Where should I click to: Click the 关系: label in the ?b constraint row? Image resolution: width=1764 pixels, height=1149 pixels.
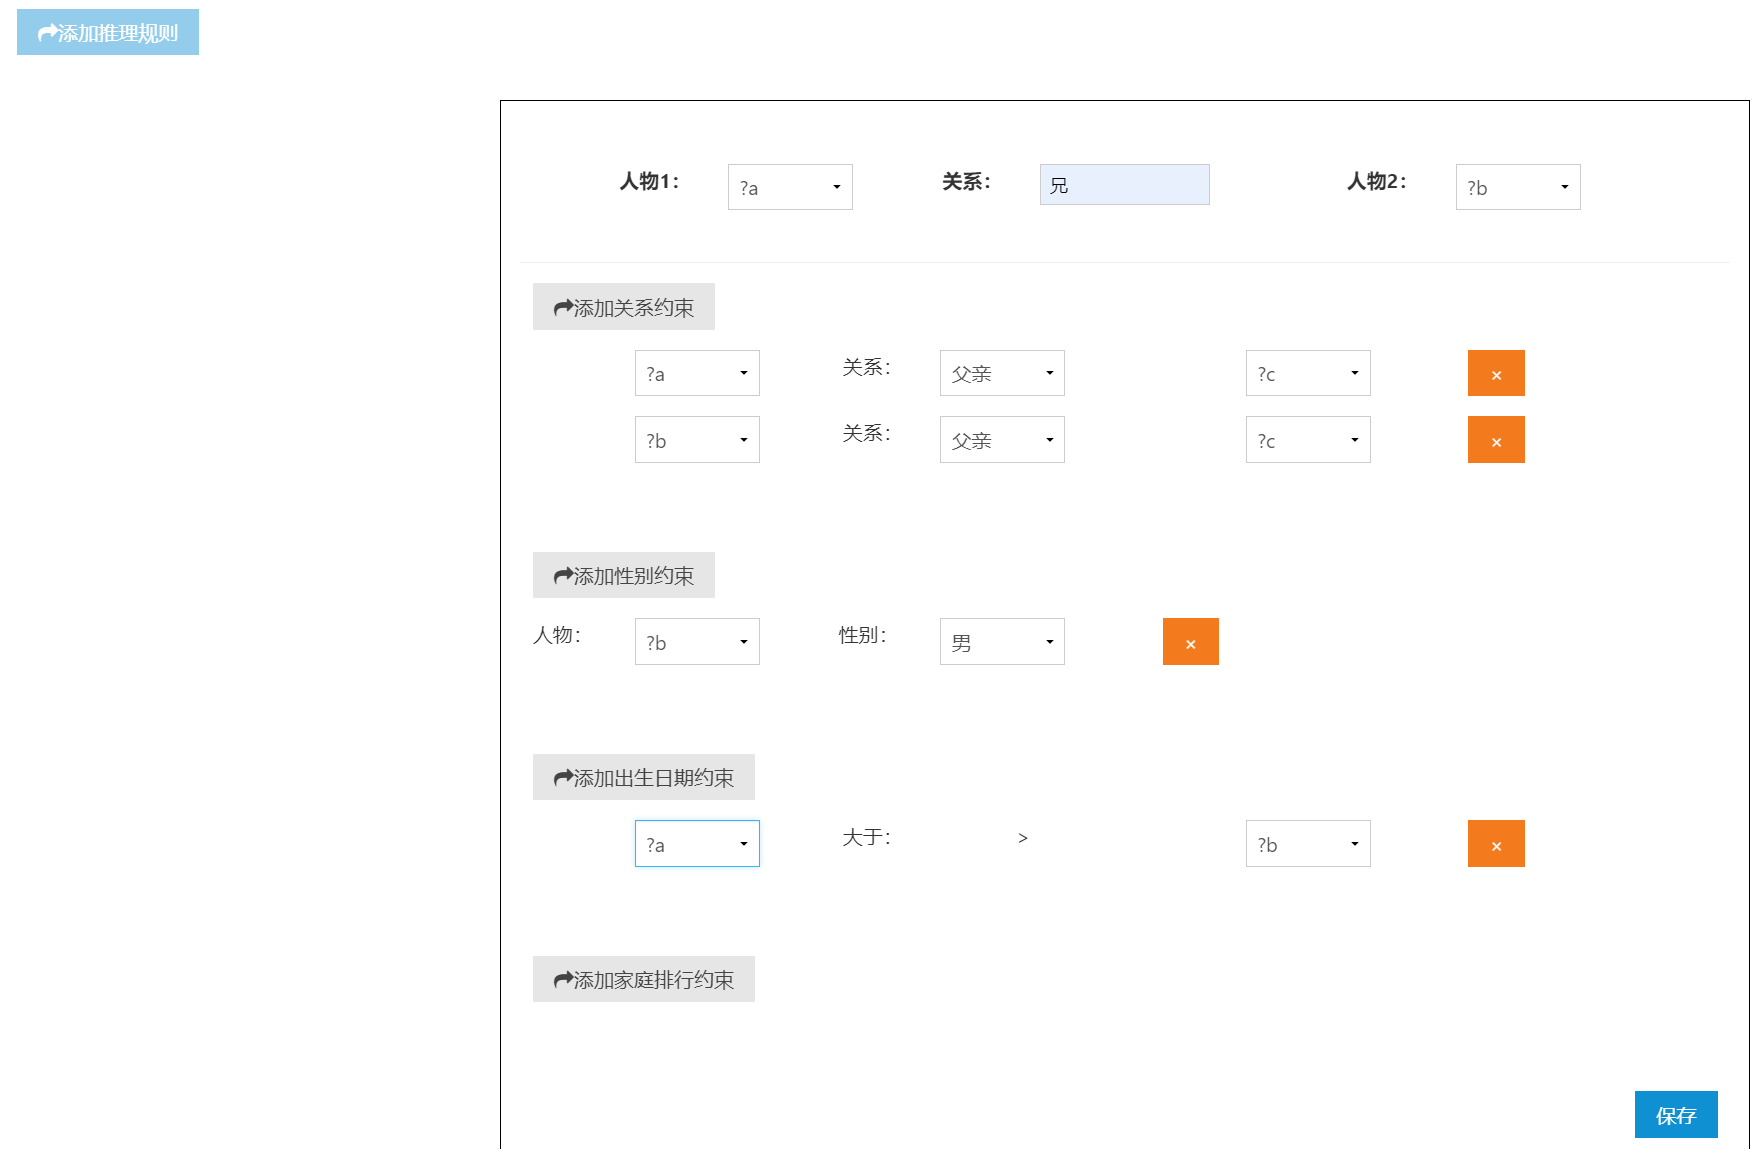pyautogui.click(x=866, y=433)
